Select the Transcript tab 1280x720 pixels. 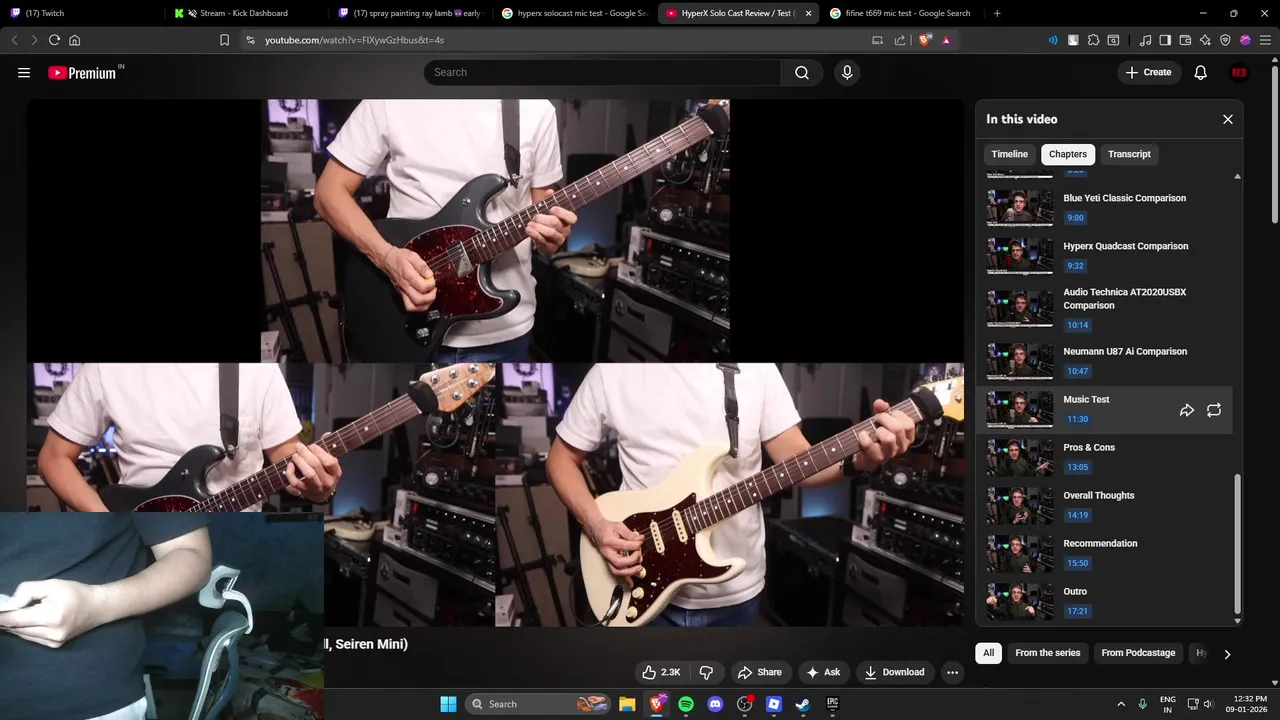pyautogui.click(x=1129, y=154)
